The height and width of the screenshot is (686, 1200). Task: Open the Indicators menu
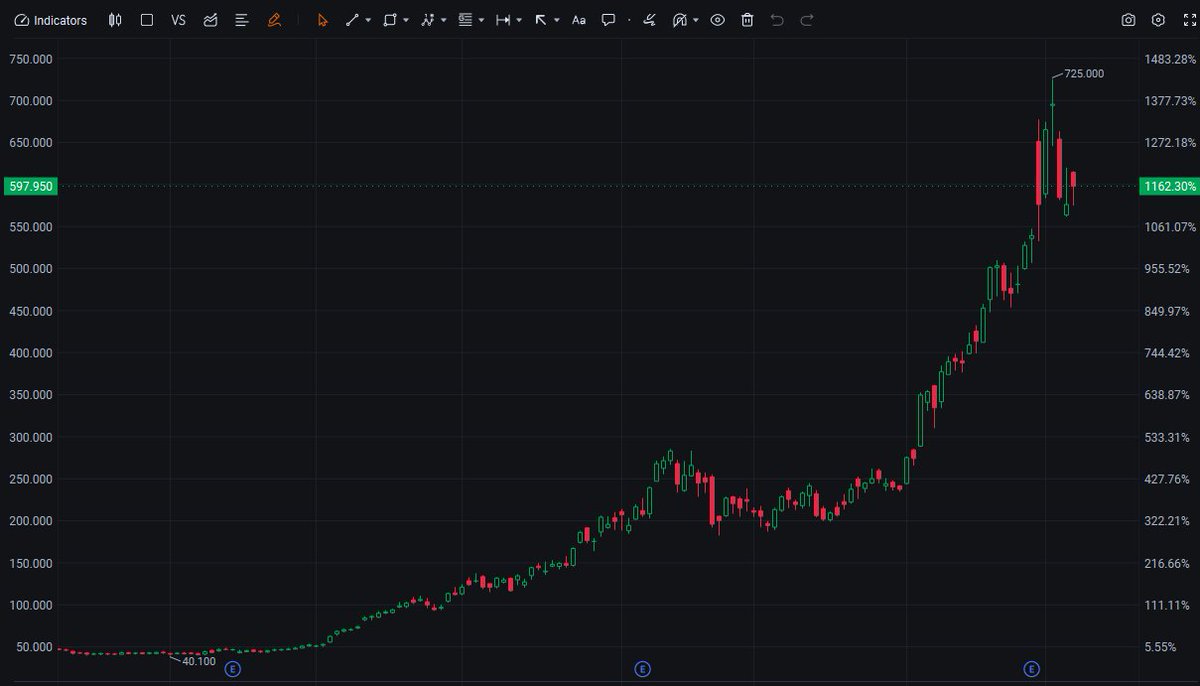51,20
